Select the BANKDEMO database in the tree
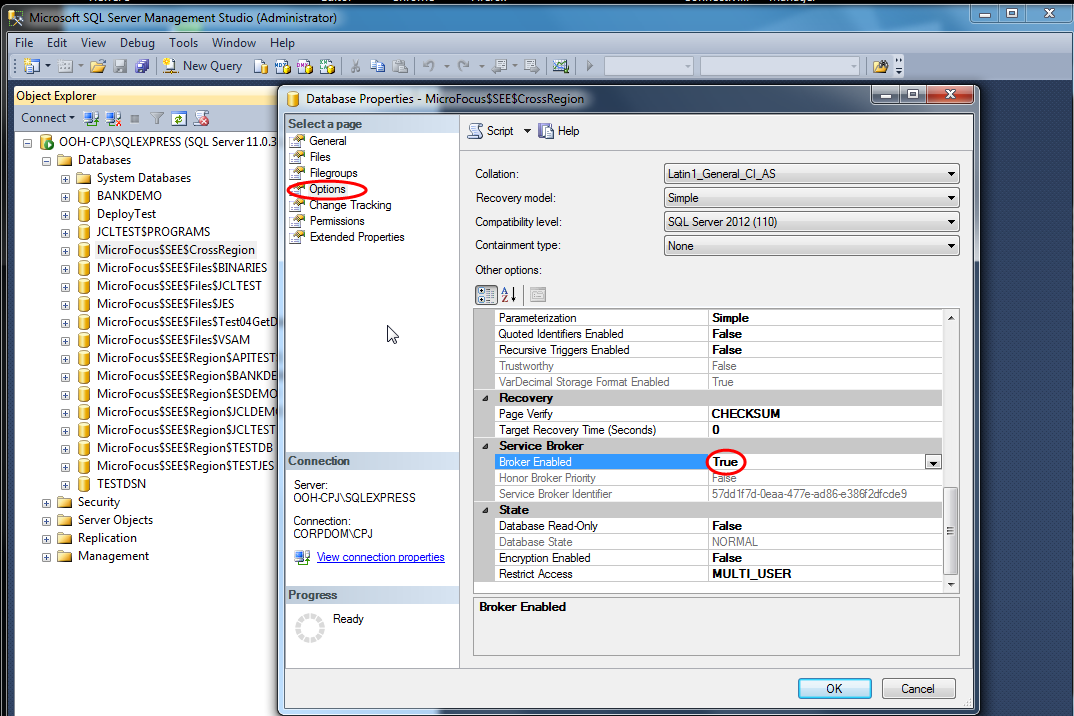1074x716 pixels. click(129, 196)
